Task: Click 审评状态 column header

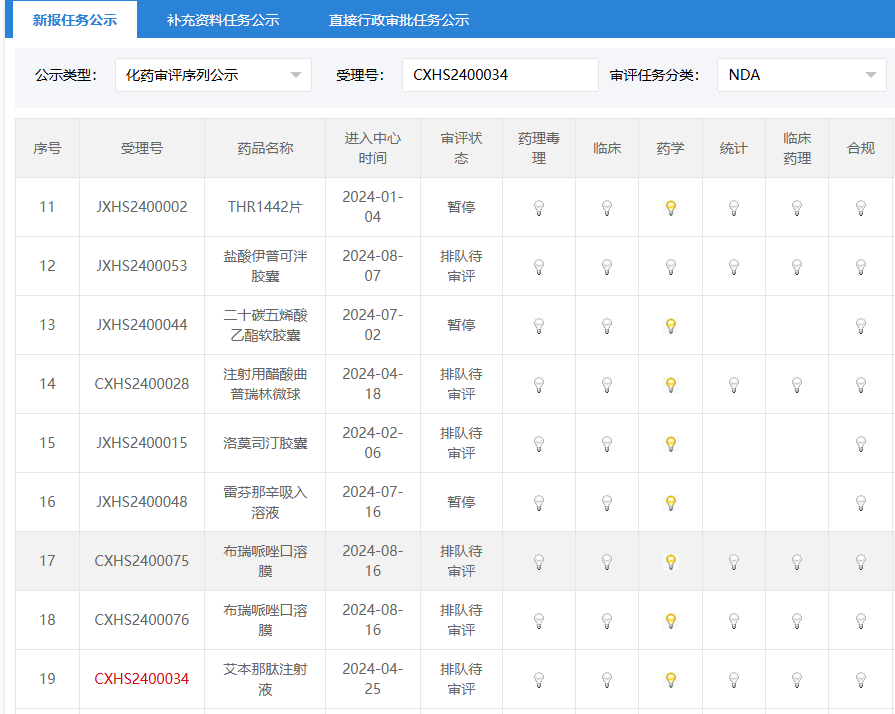Action: point(461,148)
